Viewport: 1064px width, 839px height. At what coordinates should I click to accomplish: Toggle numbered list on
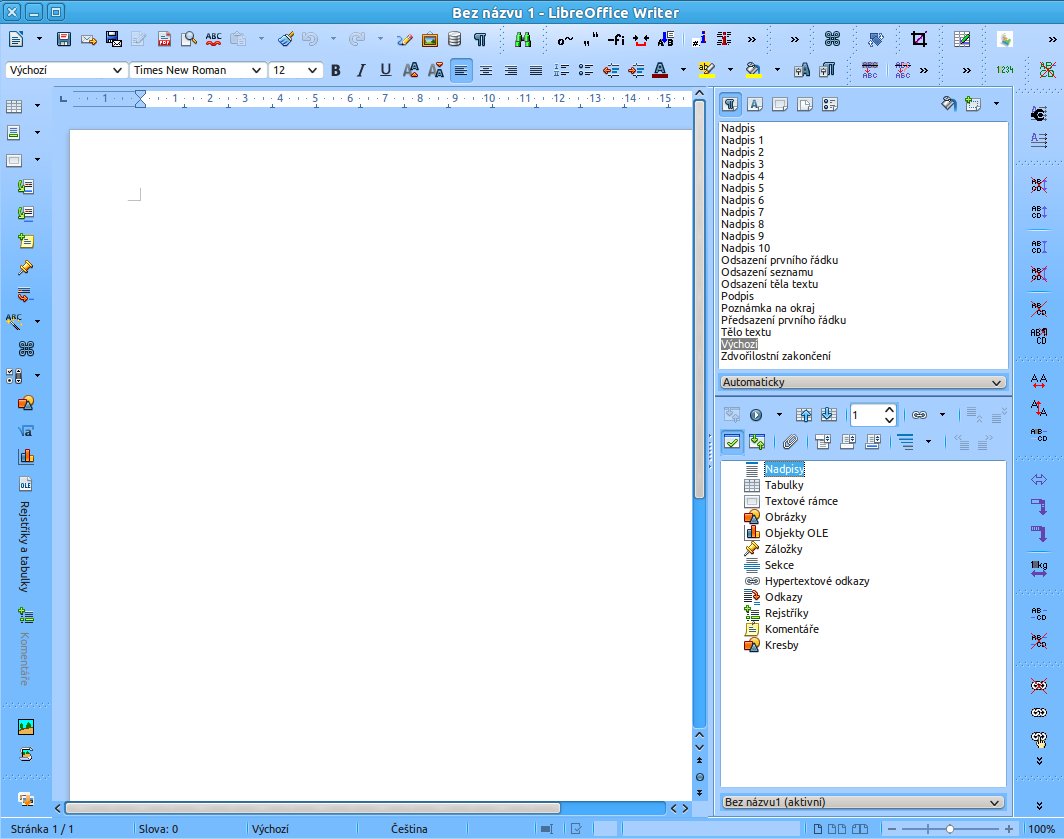pyautogui.click(x=560, y=70)
